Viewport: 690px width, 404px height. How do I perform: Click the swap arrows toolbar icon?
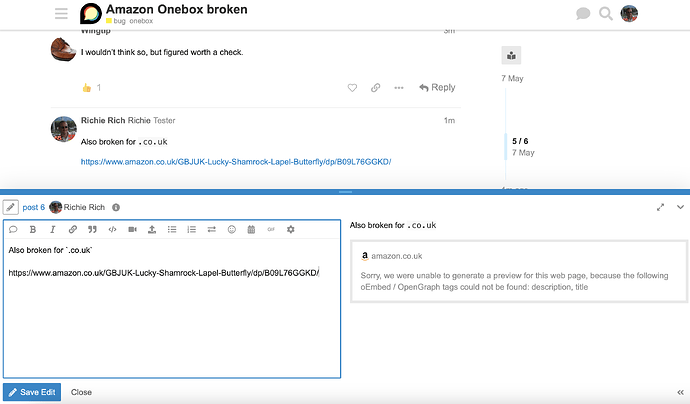212,229
